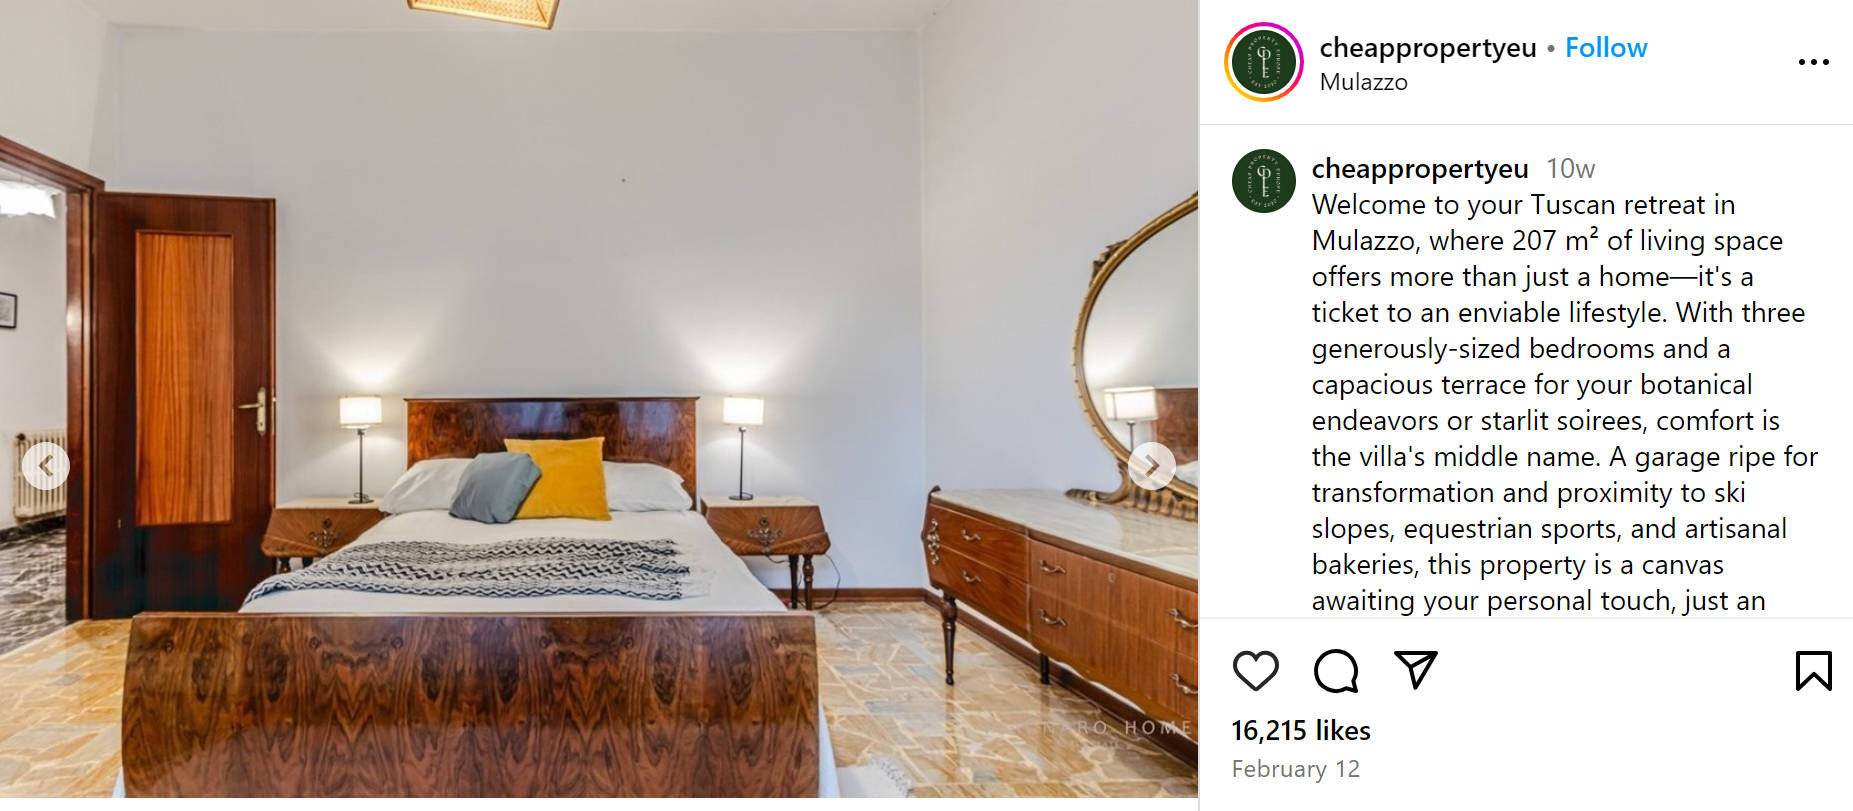Share the post using the paper plane icon

(1415, 670)
